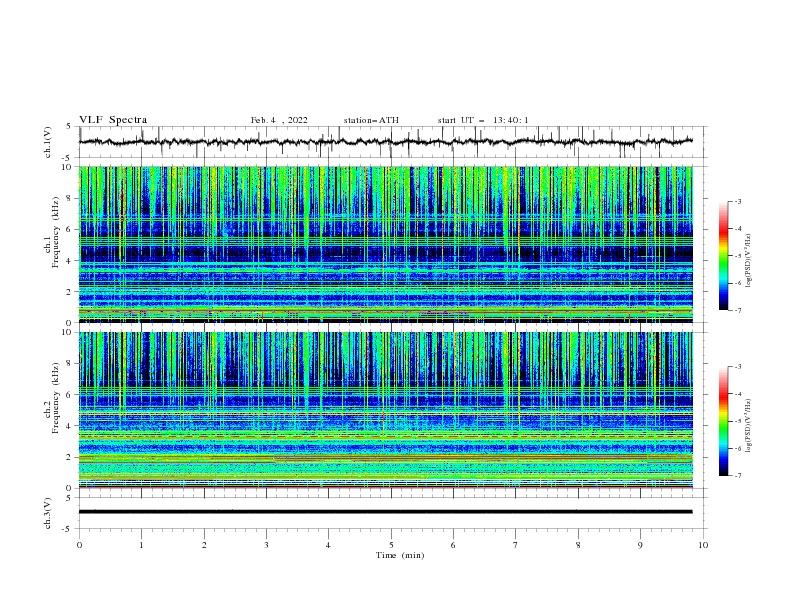Click the time axis tick label "7"
Screen dimensions: 792x612
516,545
